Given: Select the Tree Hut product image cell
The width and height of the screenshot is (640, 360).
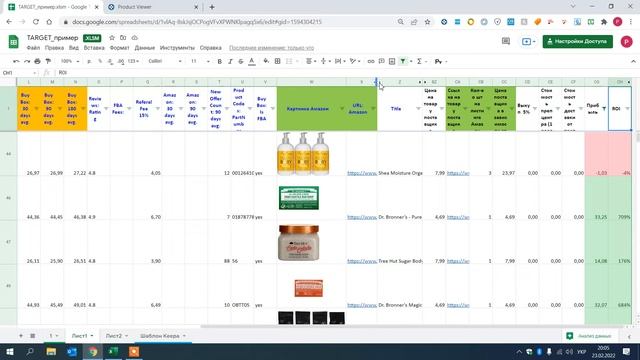Looking at the screenshot, I should pos(299,243).
